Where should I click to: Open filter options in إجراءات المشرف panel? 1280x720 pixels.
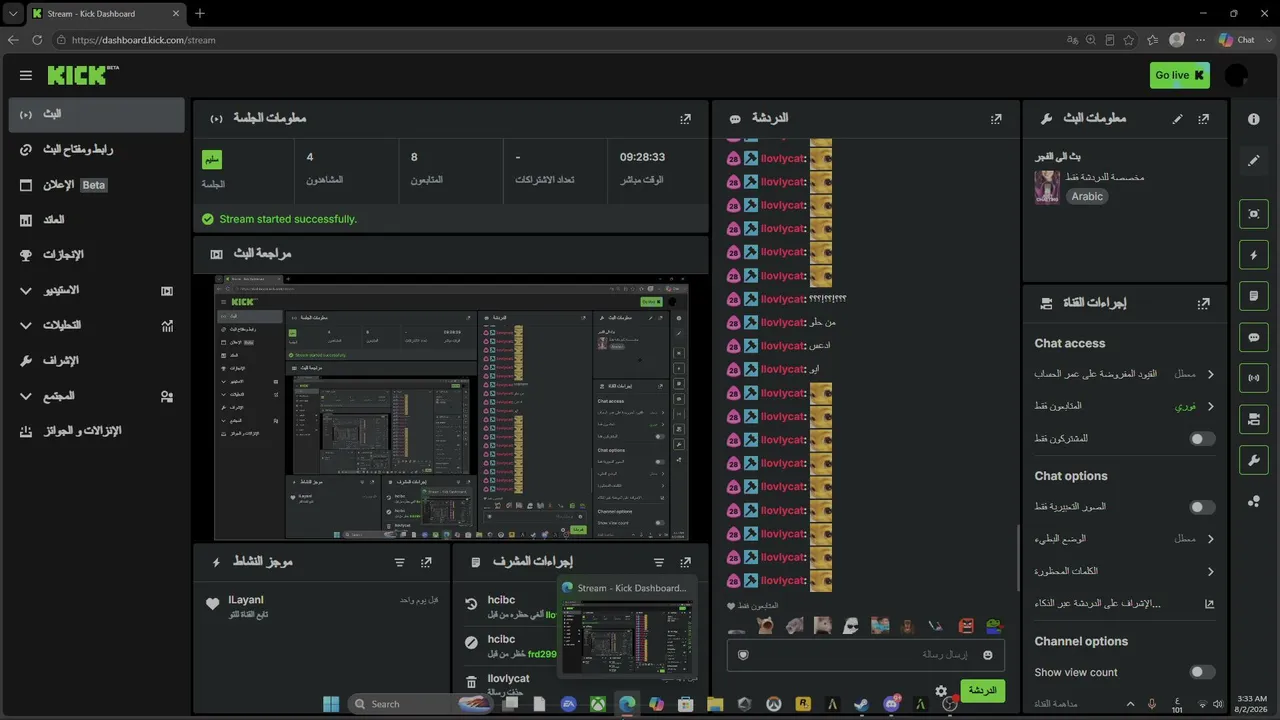[659, 563]
